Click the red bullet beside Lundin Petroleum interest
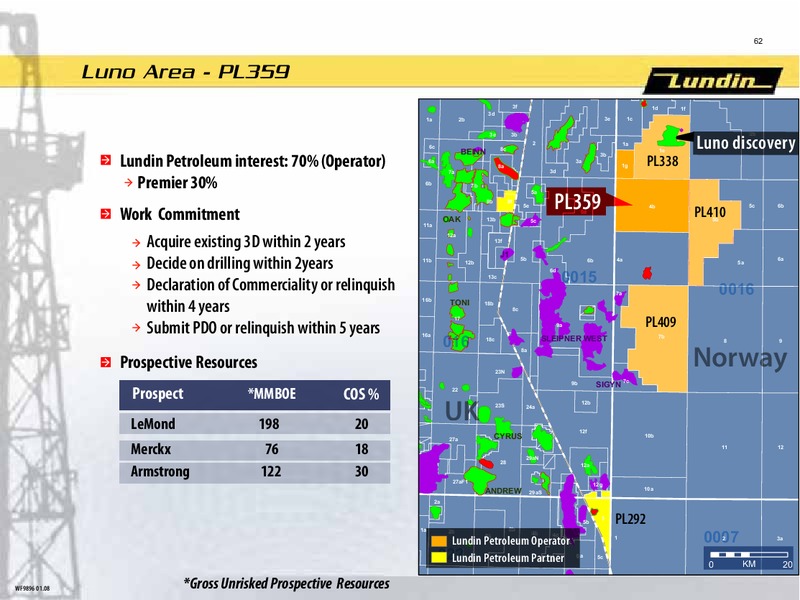The width and height of the screenshot is (800, 600). (106, 160)
